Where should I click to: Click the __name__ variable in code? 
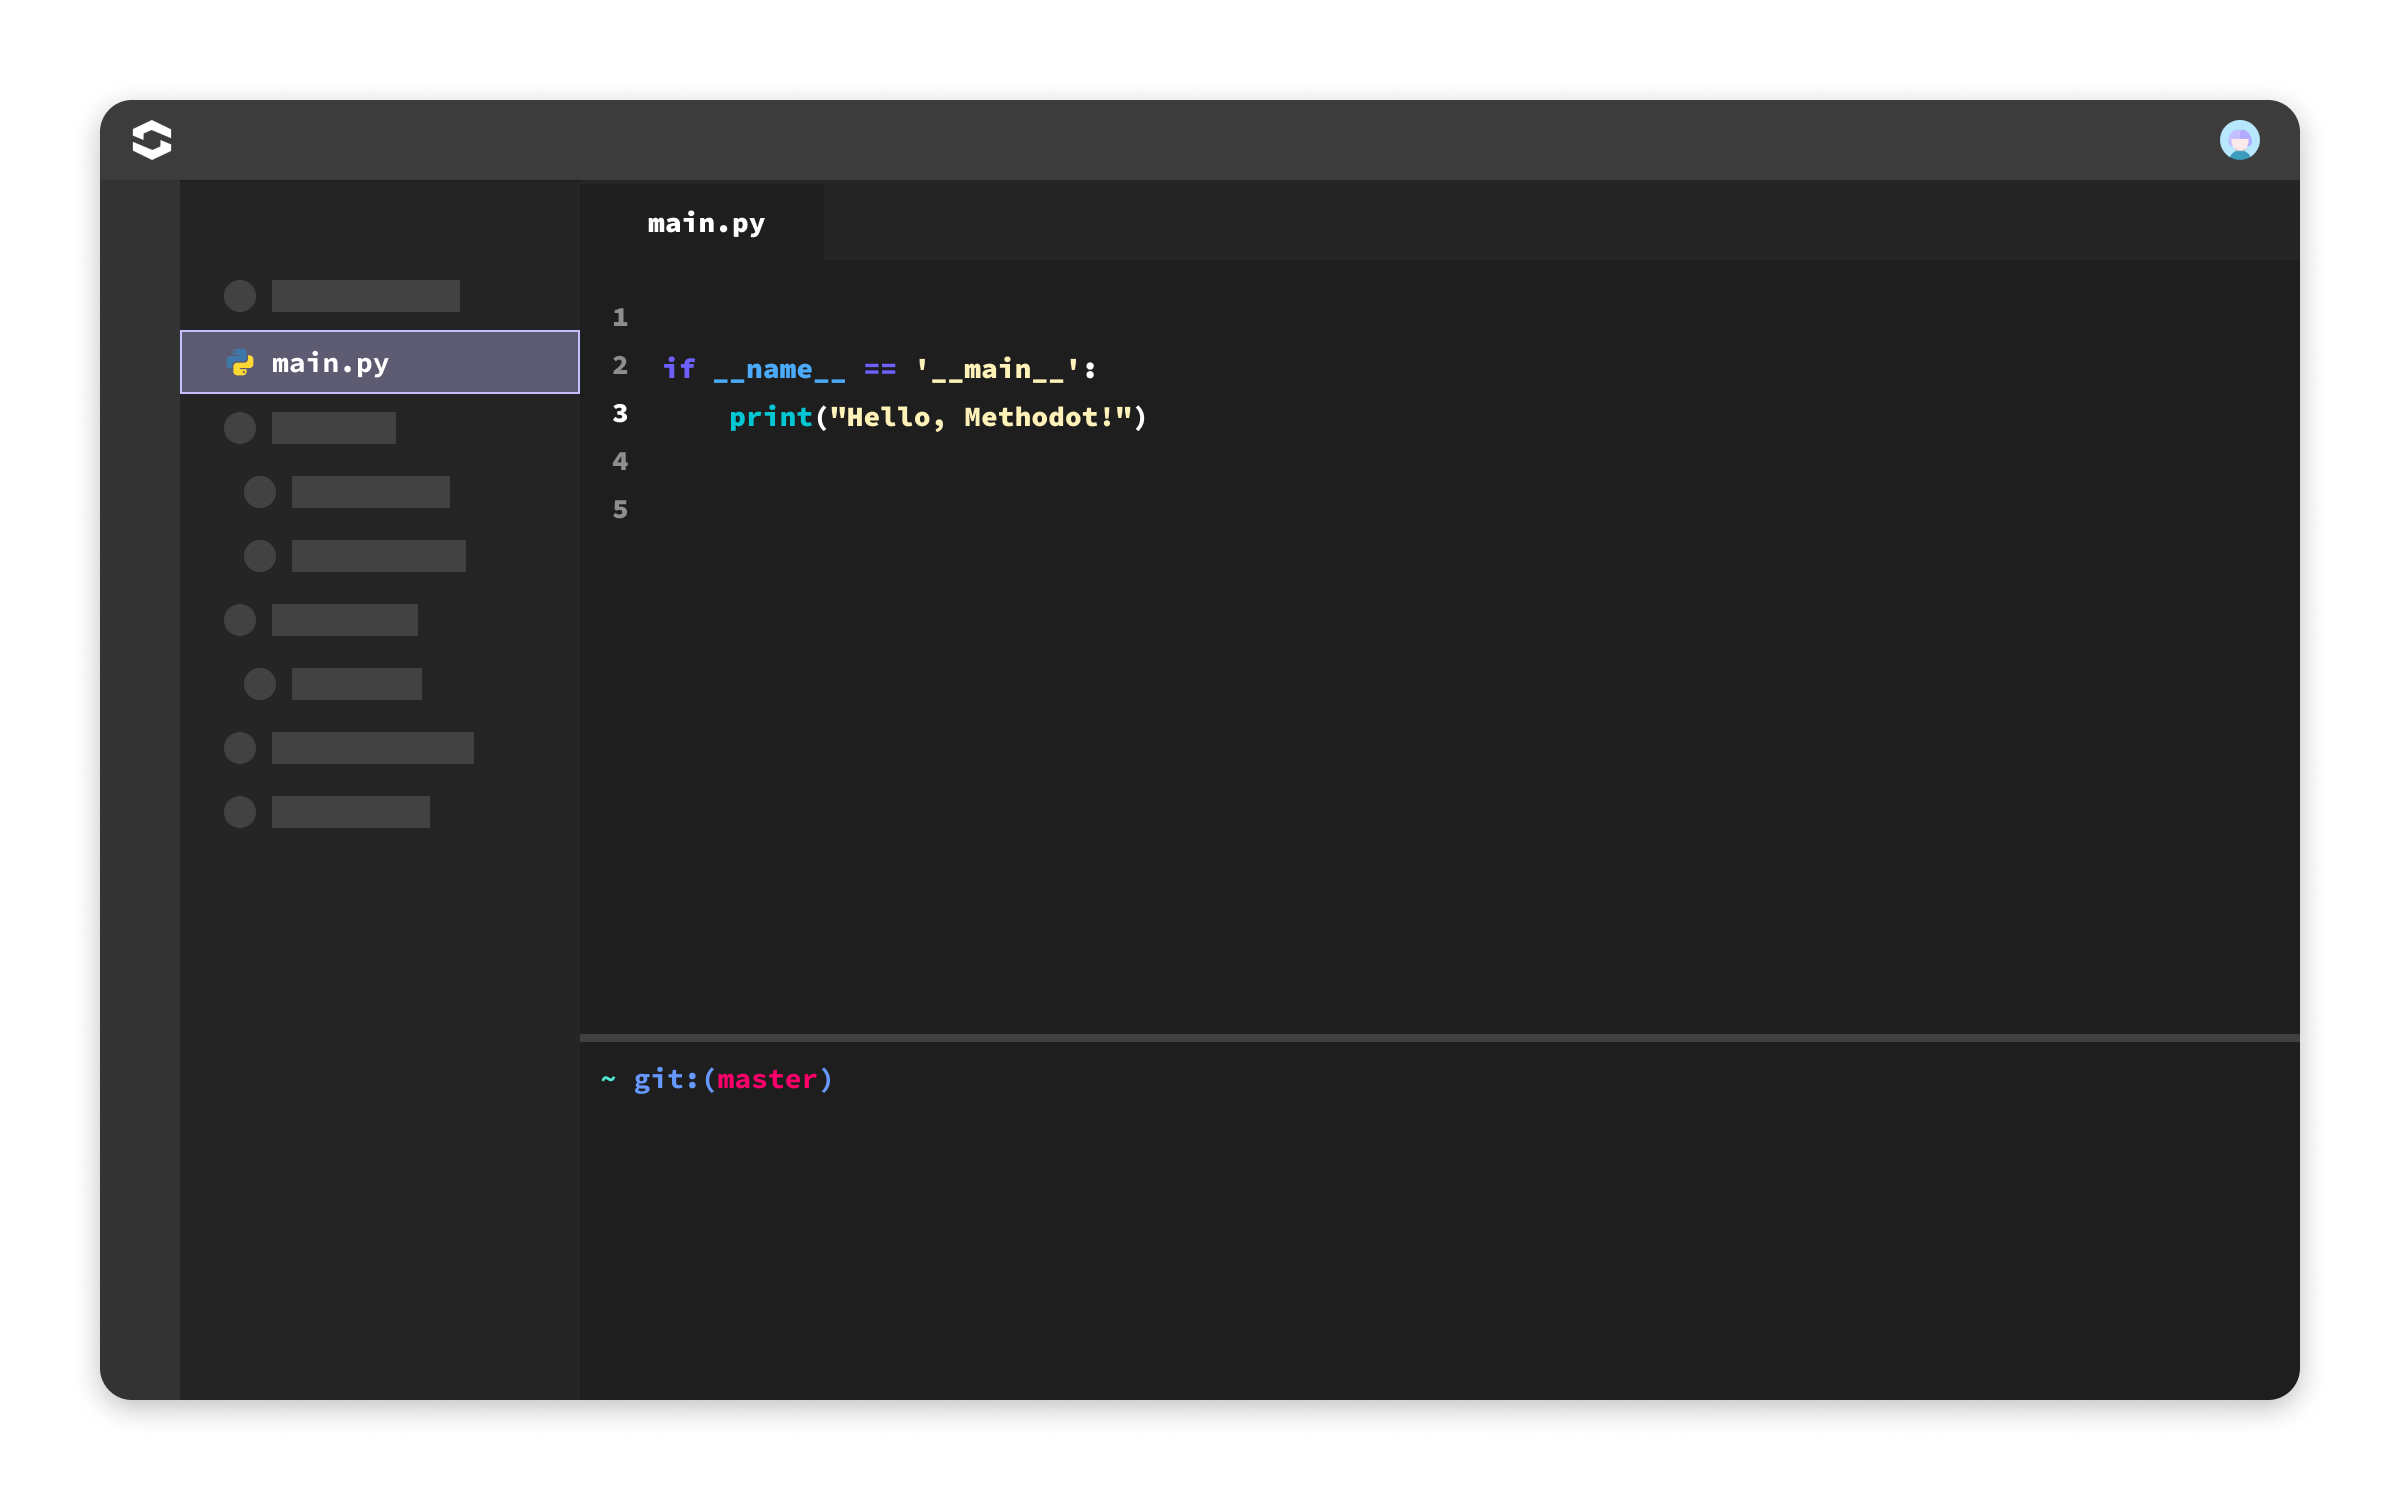pos(779,369)
